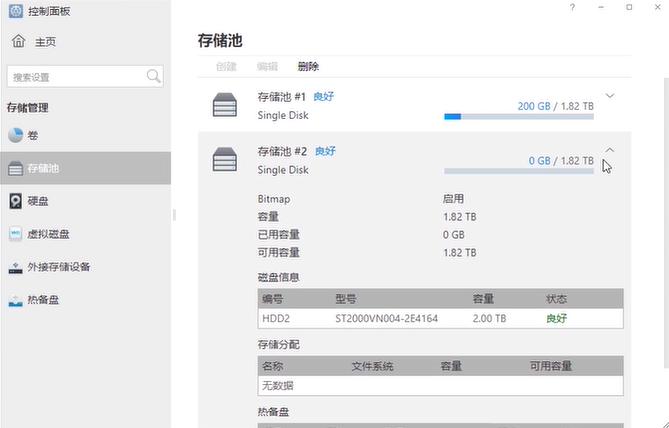
Task: Click the 存储池 #1 usage bar
Action: tap(518, 116)
